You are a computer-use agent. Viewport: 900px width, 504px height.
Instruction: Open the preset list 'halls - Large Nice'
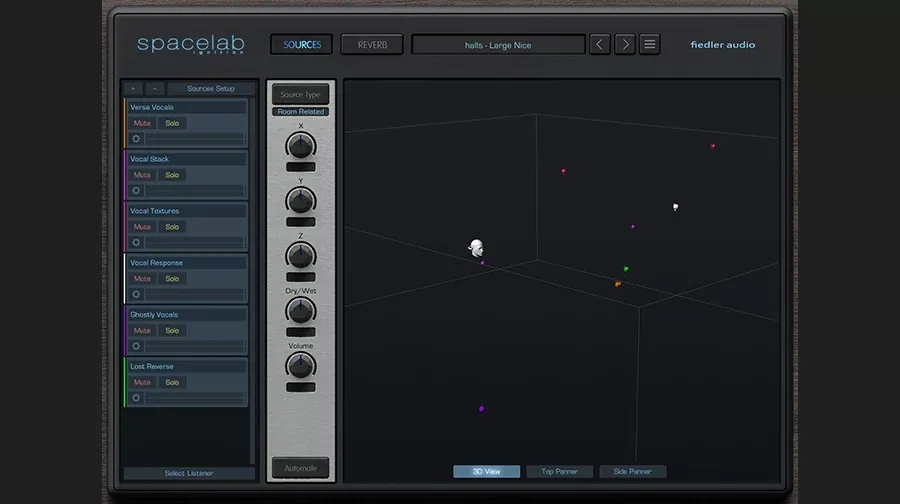click(x=498, y=45)
